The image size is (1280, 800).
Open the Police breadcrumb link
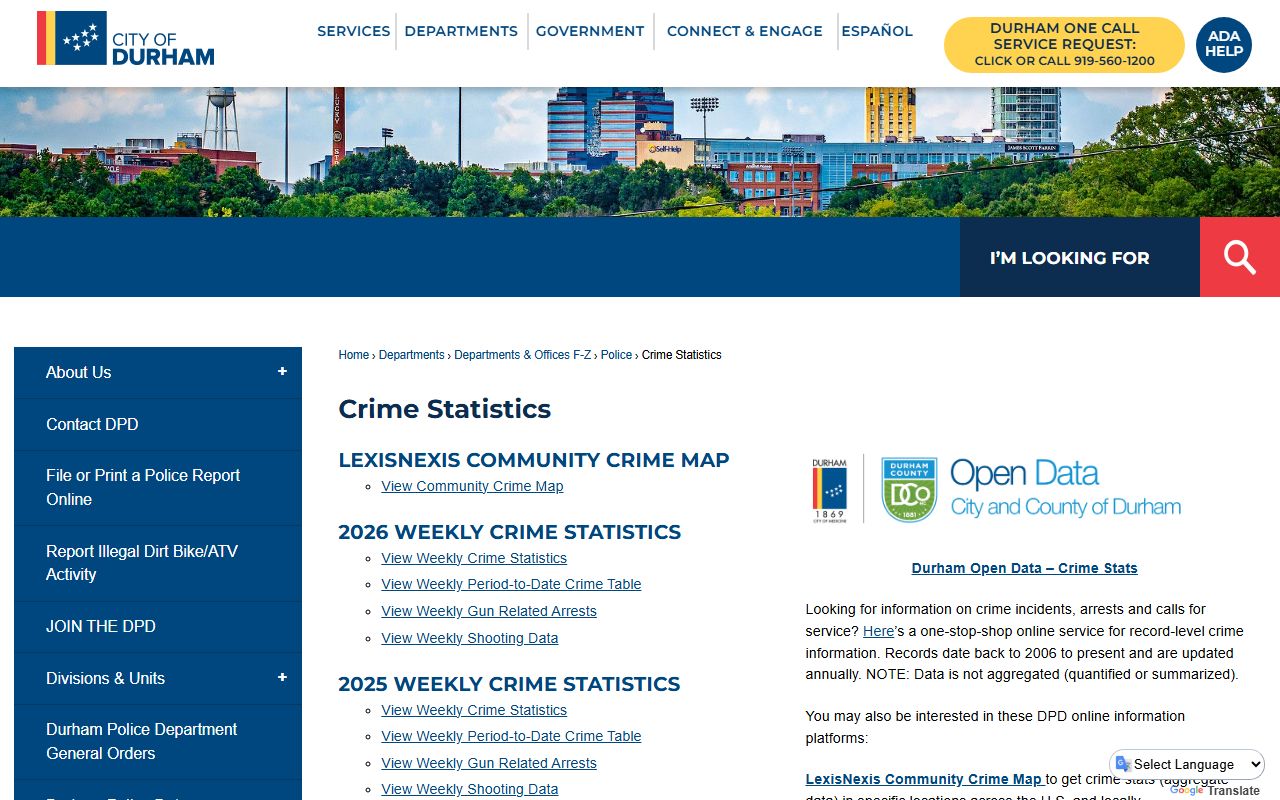[616, 355]
